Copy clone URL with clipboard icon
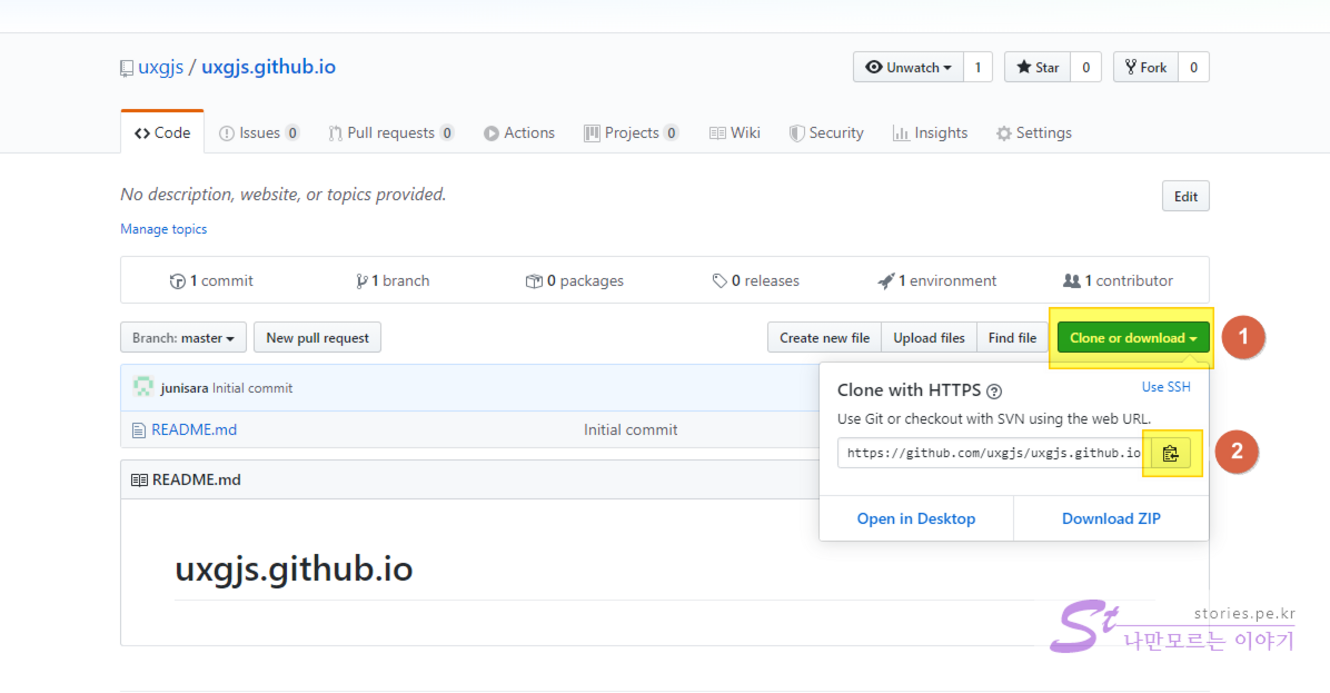The image size is (1330, 693). coord(1170,453)
